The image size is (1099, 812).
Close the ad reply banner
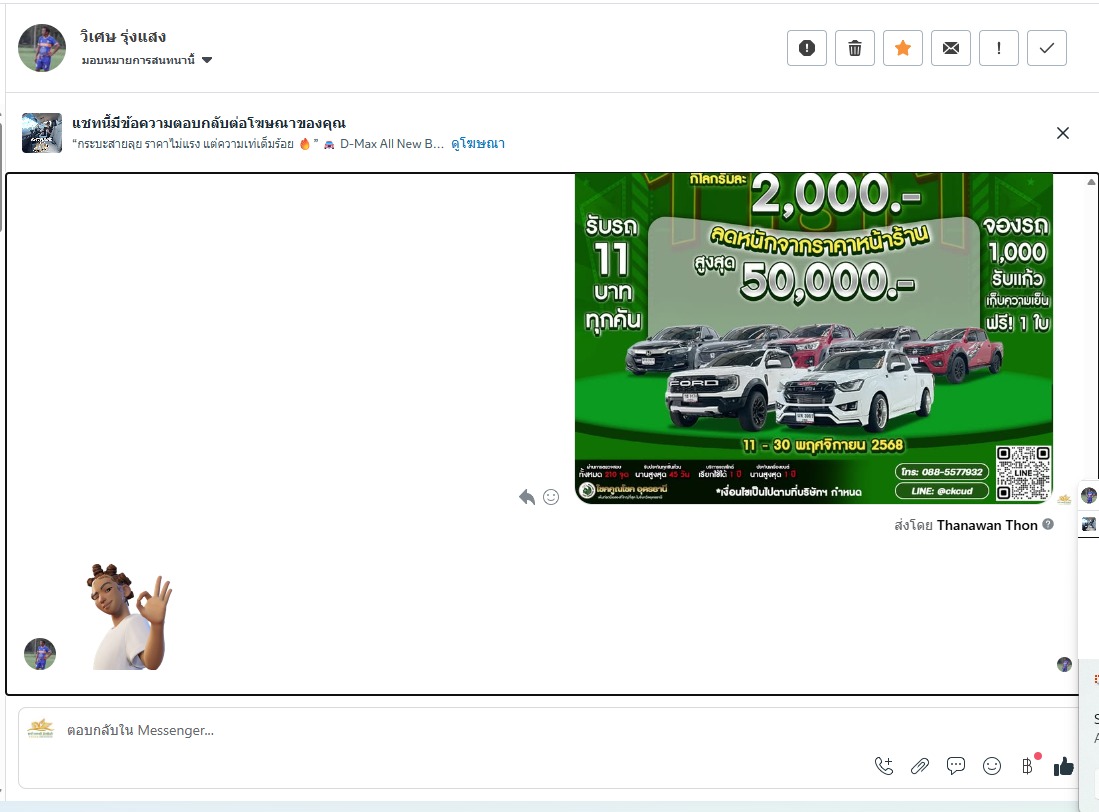click(1063, 133)
